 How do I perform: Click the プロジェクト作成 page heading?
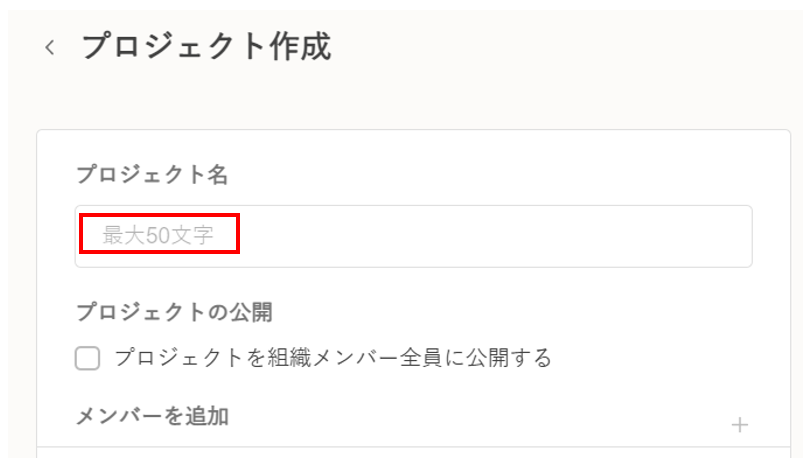pos(206,47)
